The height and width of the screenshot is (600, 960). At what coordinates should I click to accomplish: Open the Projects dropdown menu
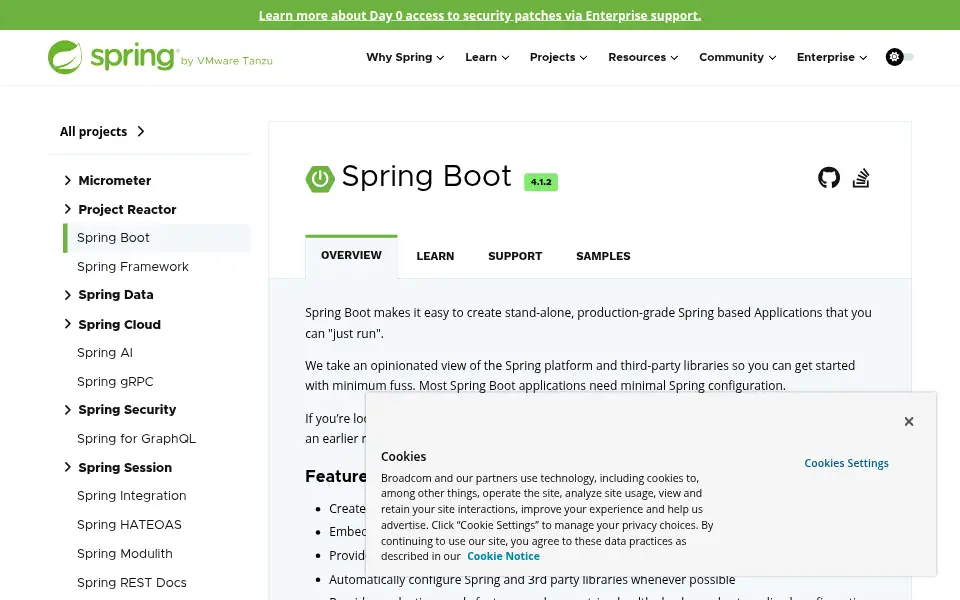pyautogui.click(x=558, y=57)
